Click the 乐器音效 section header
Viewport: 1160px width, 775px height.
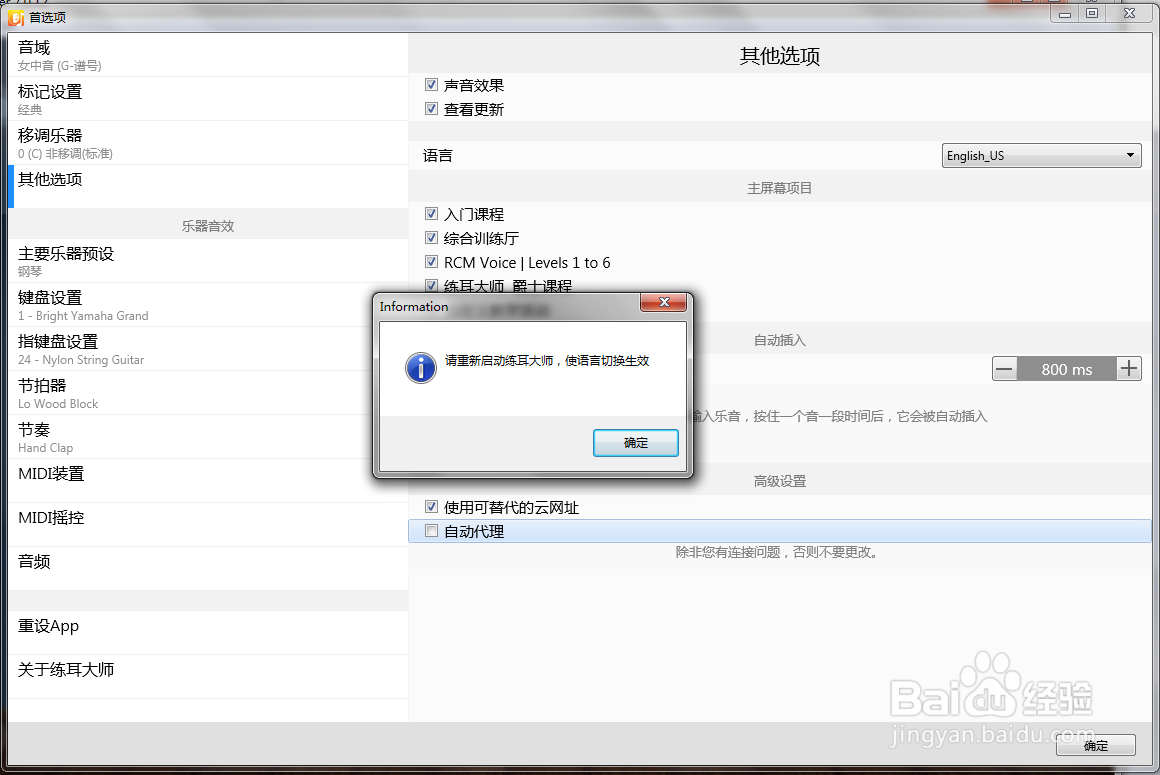coord(208,226)
